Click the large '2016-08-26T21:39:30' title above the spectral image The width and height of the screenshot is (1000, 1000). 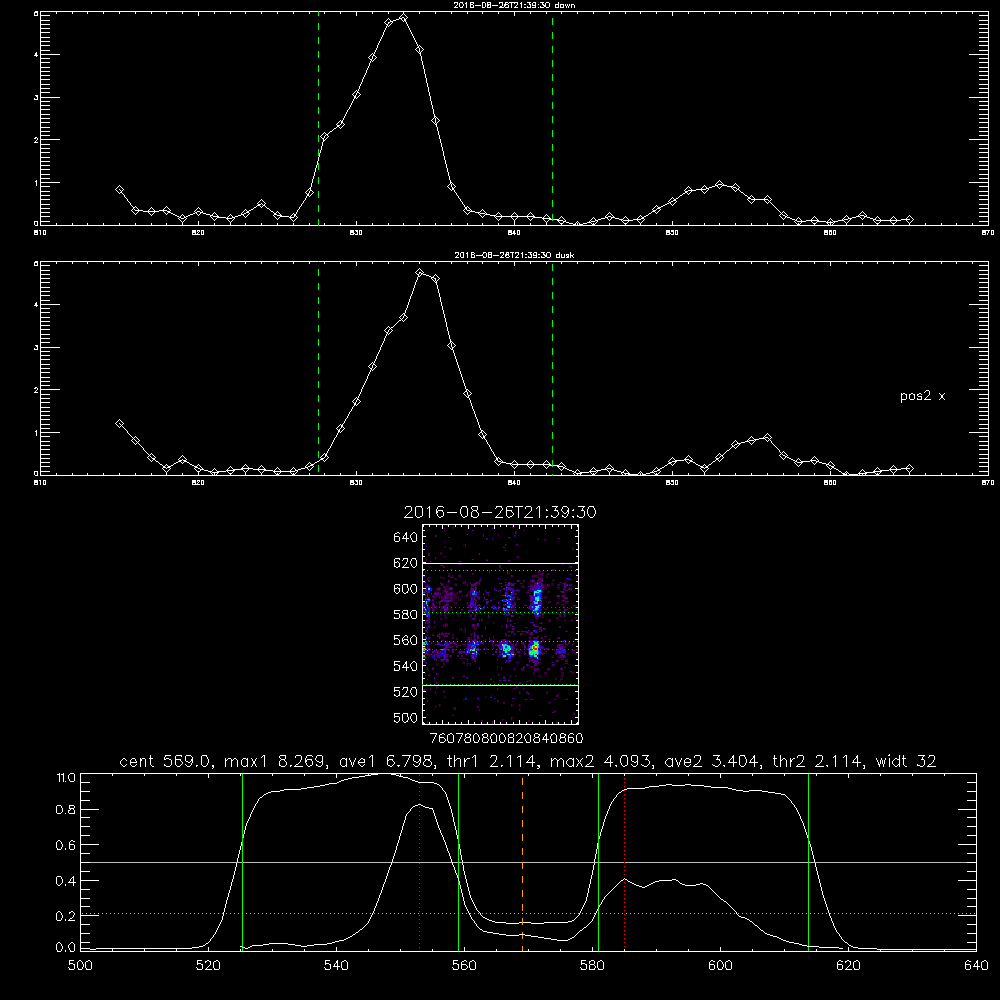[x=500, y=512]
